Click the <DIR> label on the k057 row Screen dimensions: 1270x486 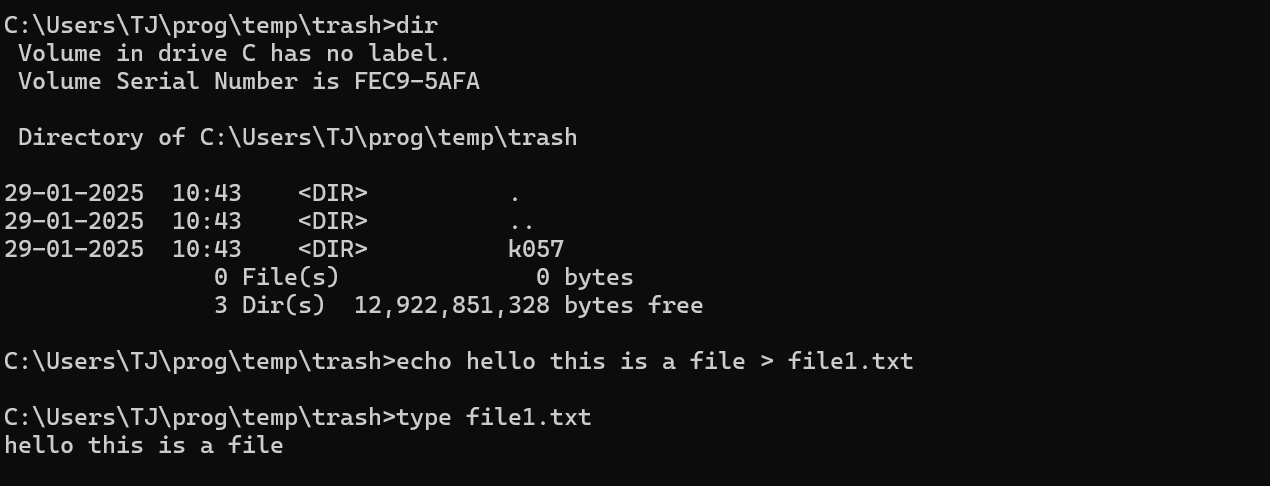pyautogui.click(x=333, y=249)
